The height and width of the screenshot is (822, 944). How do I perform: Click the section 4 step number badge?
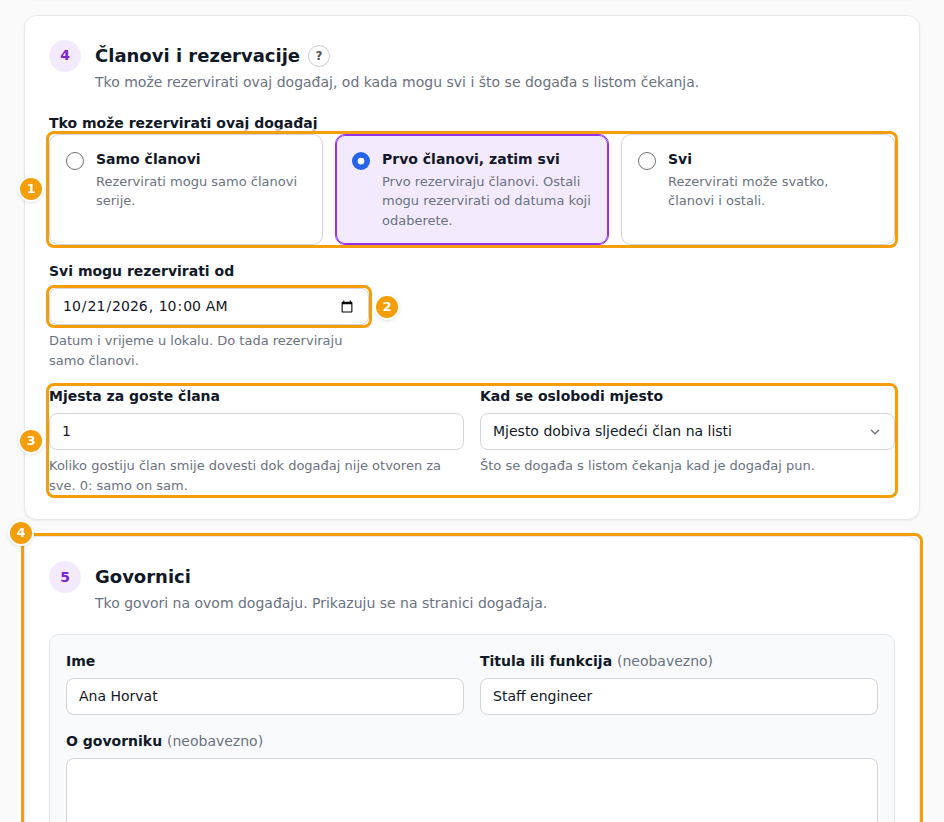(x=65, y=56)
